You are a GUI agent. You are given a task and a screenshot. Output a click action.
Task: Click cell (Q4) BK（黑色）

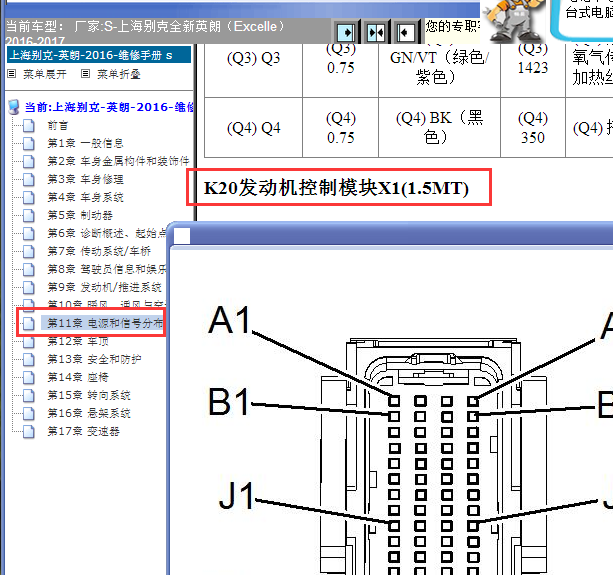coord(439,127)
